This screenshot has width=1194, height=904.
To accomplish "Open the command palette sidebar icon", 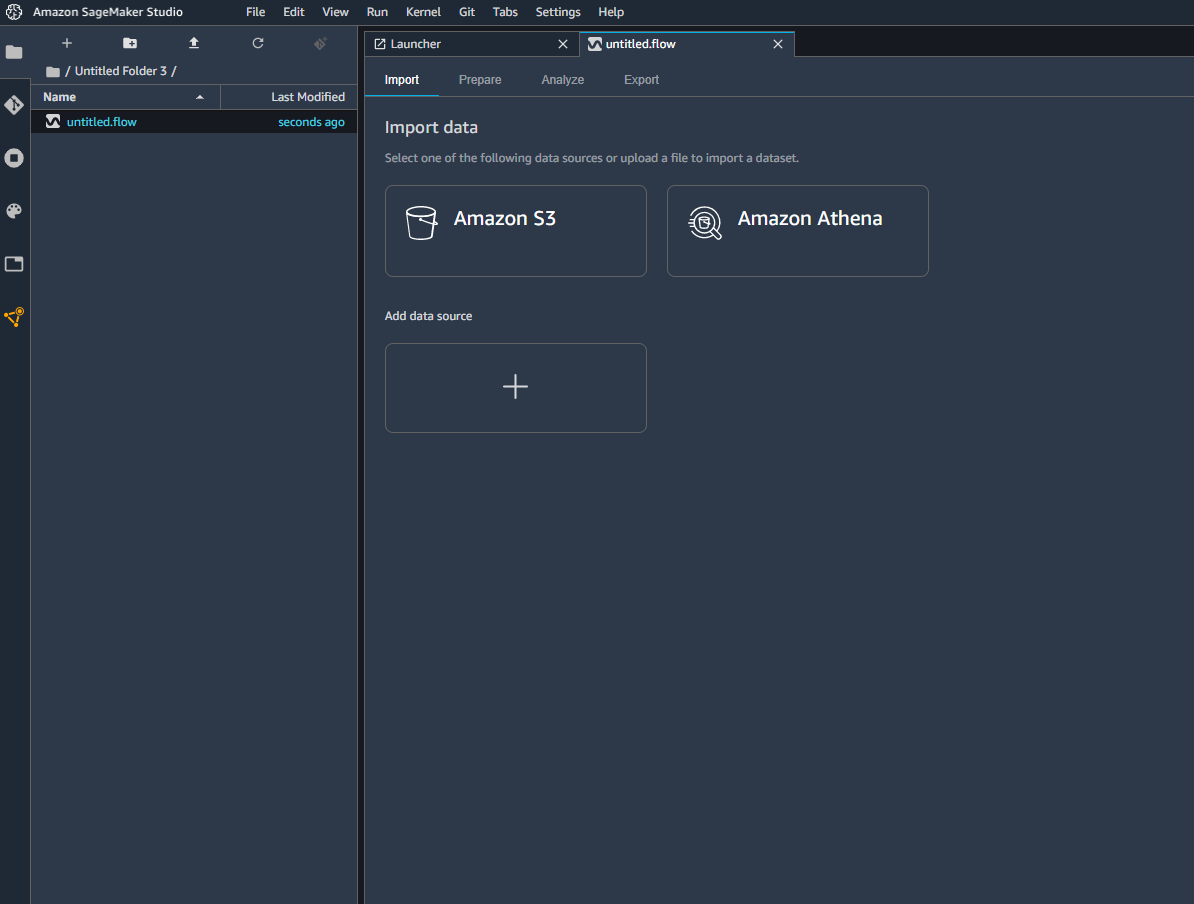I will [x=14, y=211].
